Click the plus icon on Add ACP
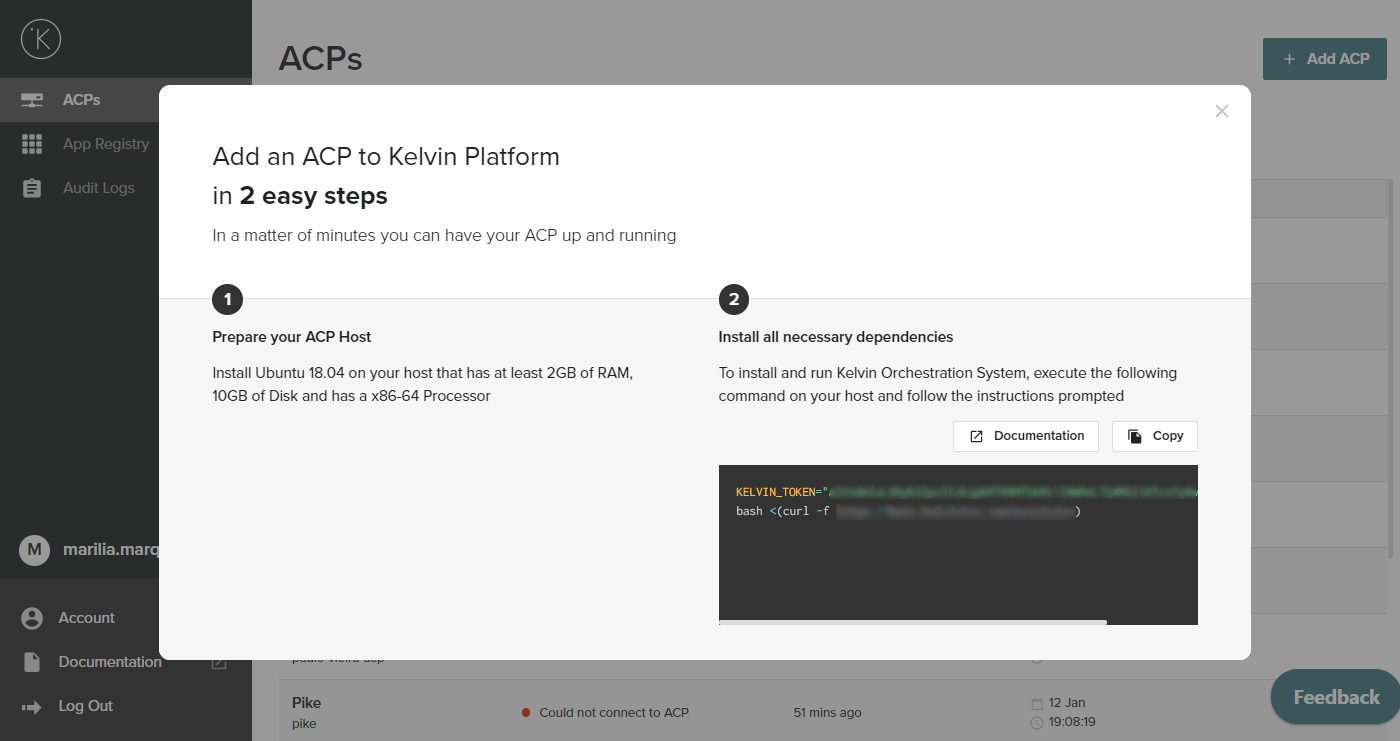This screenshot has width=1400, height=741. (1290, 59)
